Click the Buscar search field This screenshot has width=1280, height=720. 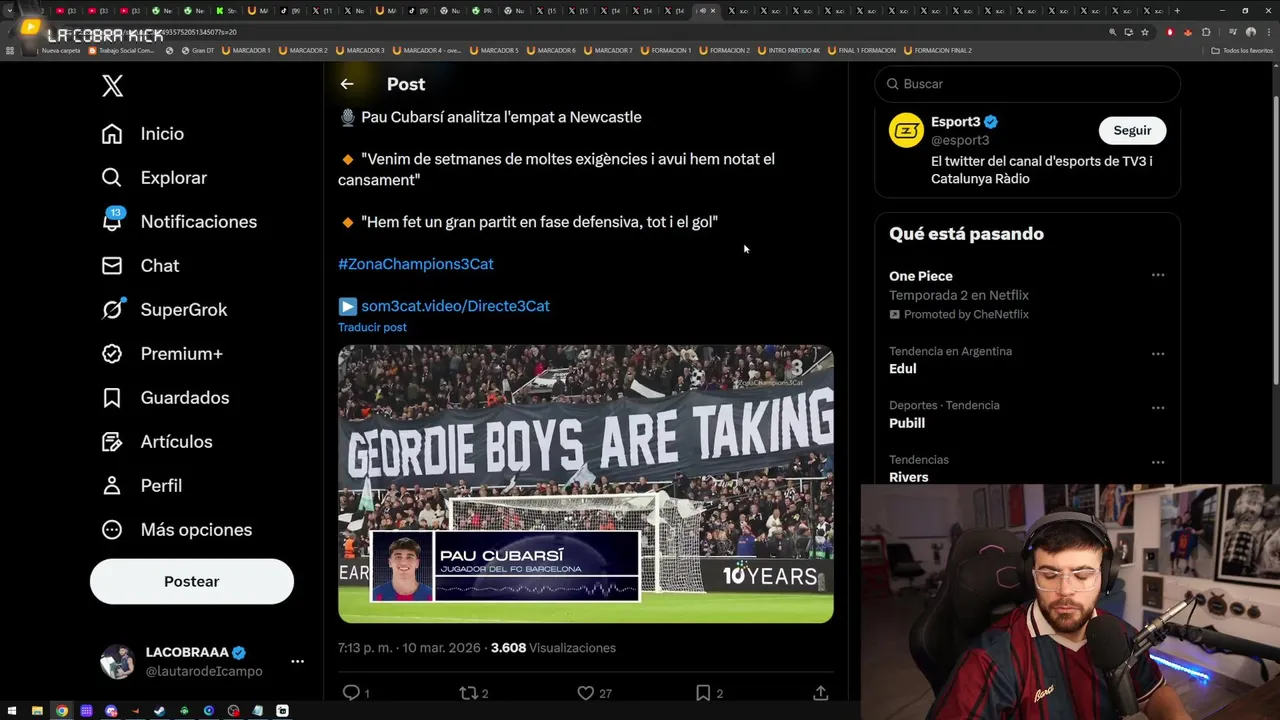click(1027, 84)
